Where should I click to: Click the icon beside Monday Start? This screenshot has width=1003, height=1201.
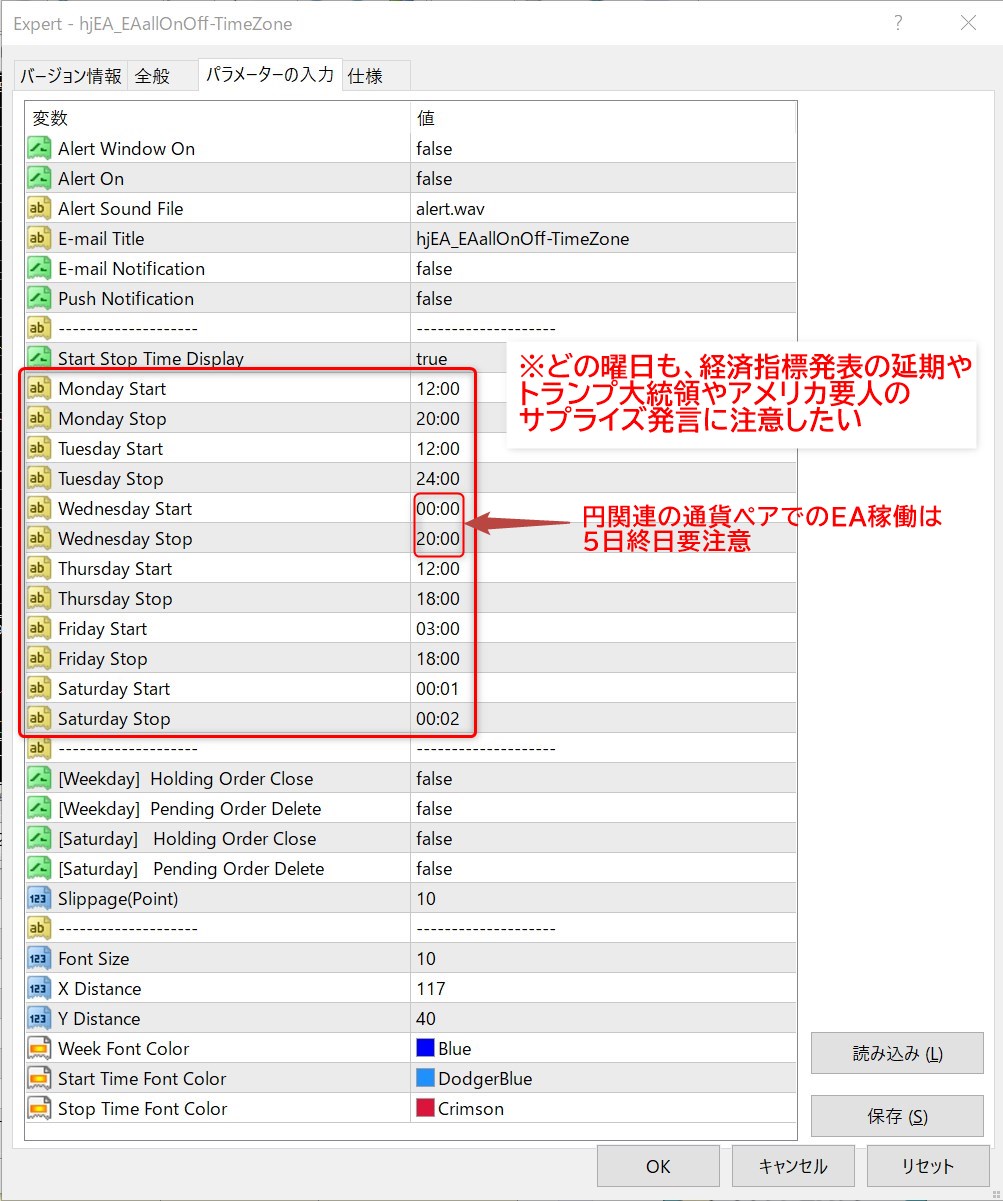[x=39, y=389]
